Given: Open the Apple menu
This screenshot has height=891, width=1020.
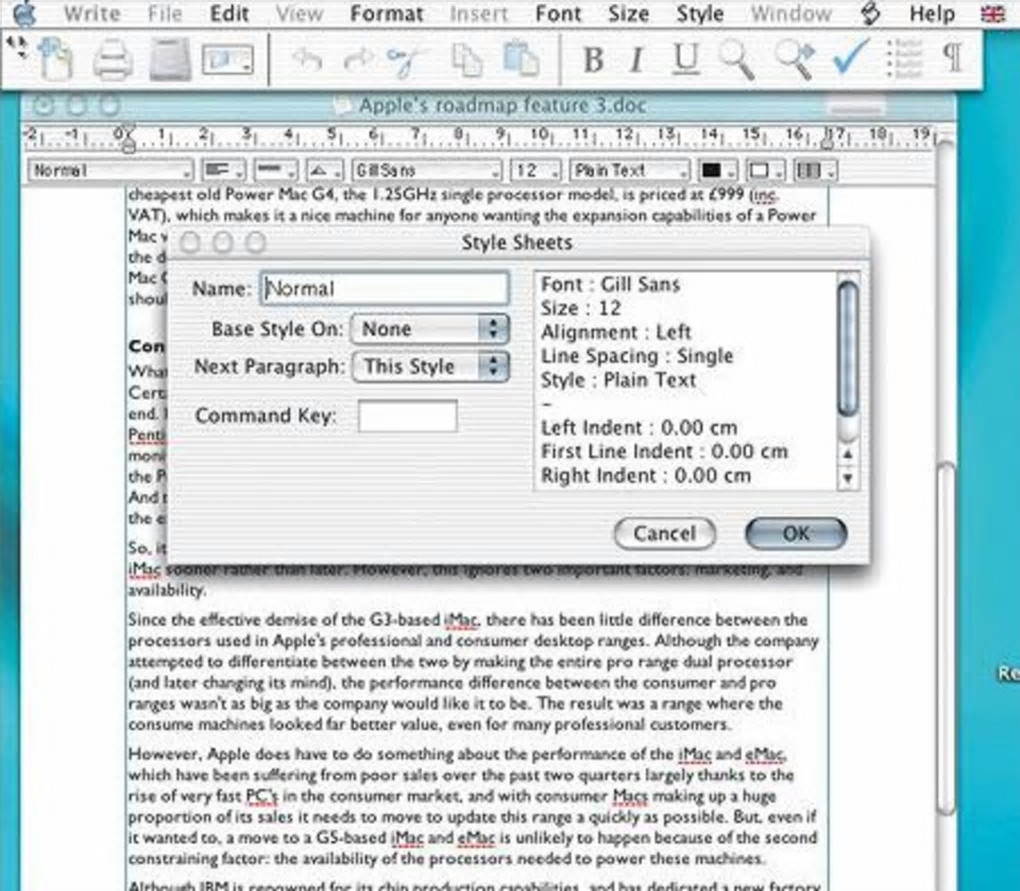Looking at the screenshot, I should pos(24,14).
